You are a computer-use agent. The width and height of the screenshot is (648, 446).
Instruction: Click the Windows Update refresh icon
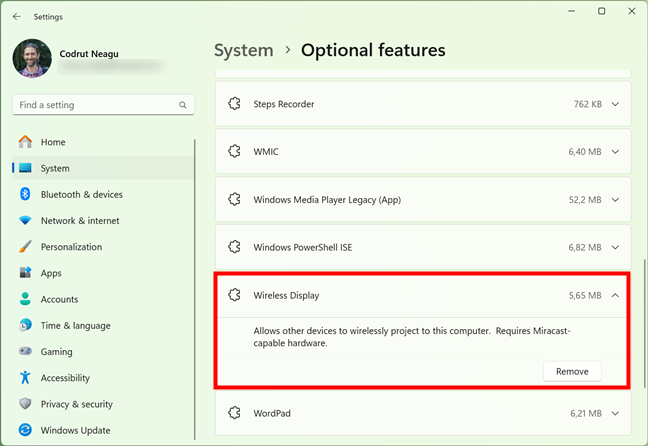click(x=25, y=430)
